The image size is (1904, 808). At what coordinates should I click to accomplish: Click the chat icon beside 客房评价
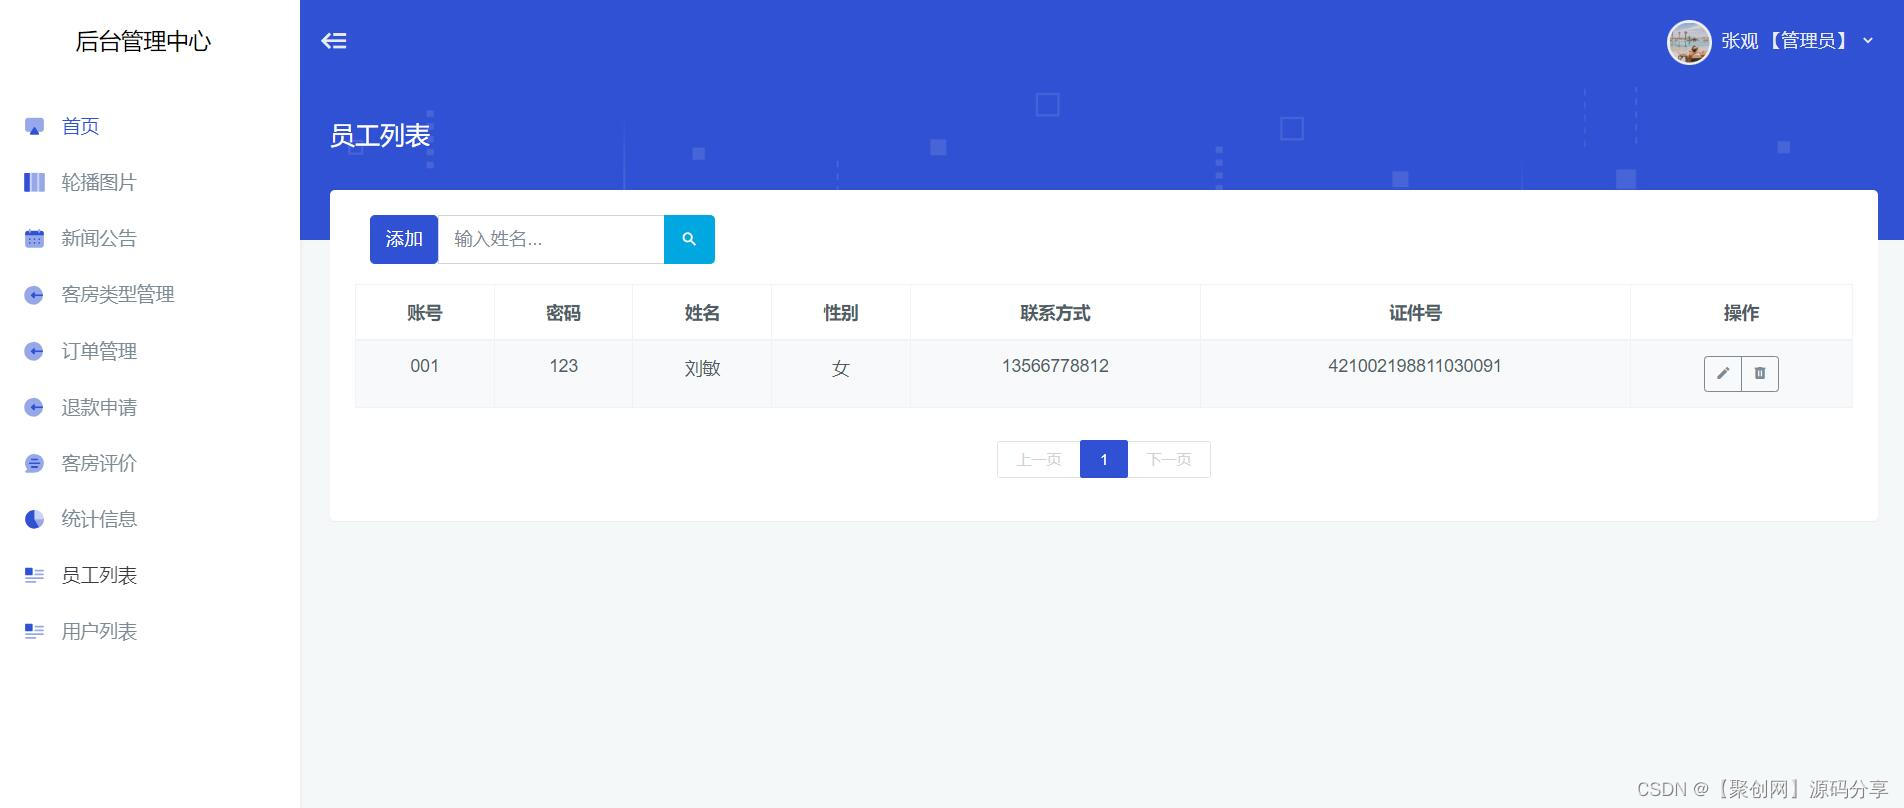(34, 463)
